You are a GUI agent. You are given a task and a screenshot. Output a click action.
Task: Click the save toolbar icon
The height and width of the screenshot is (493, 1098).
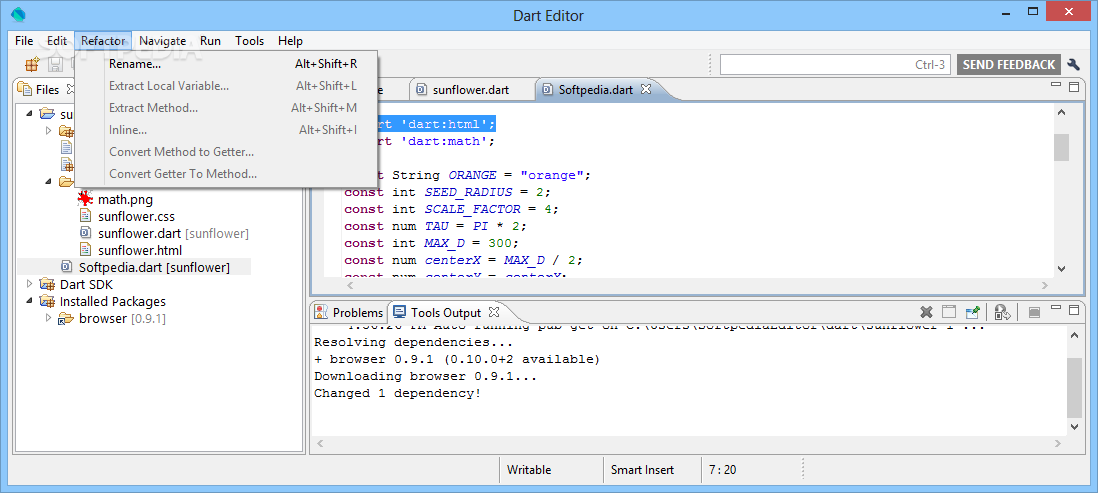(55, 64)
